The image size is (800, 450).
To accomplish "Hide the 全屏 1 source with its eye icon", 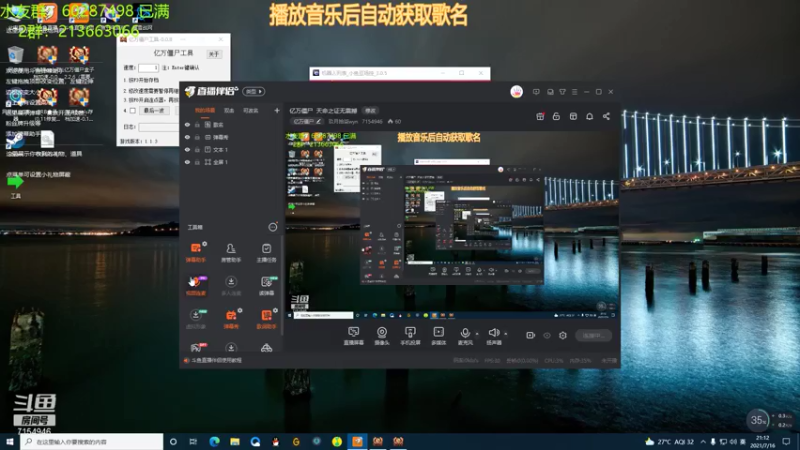I will (187, 162).
